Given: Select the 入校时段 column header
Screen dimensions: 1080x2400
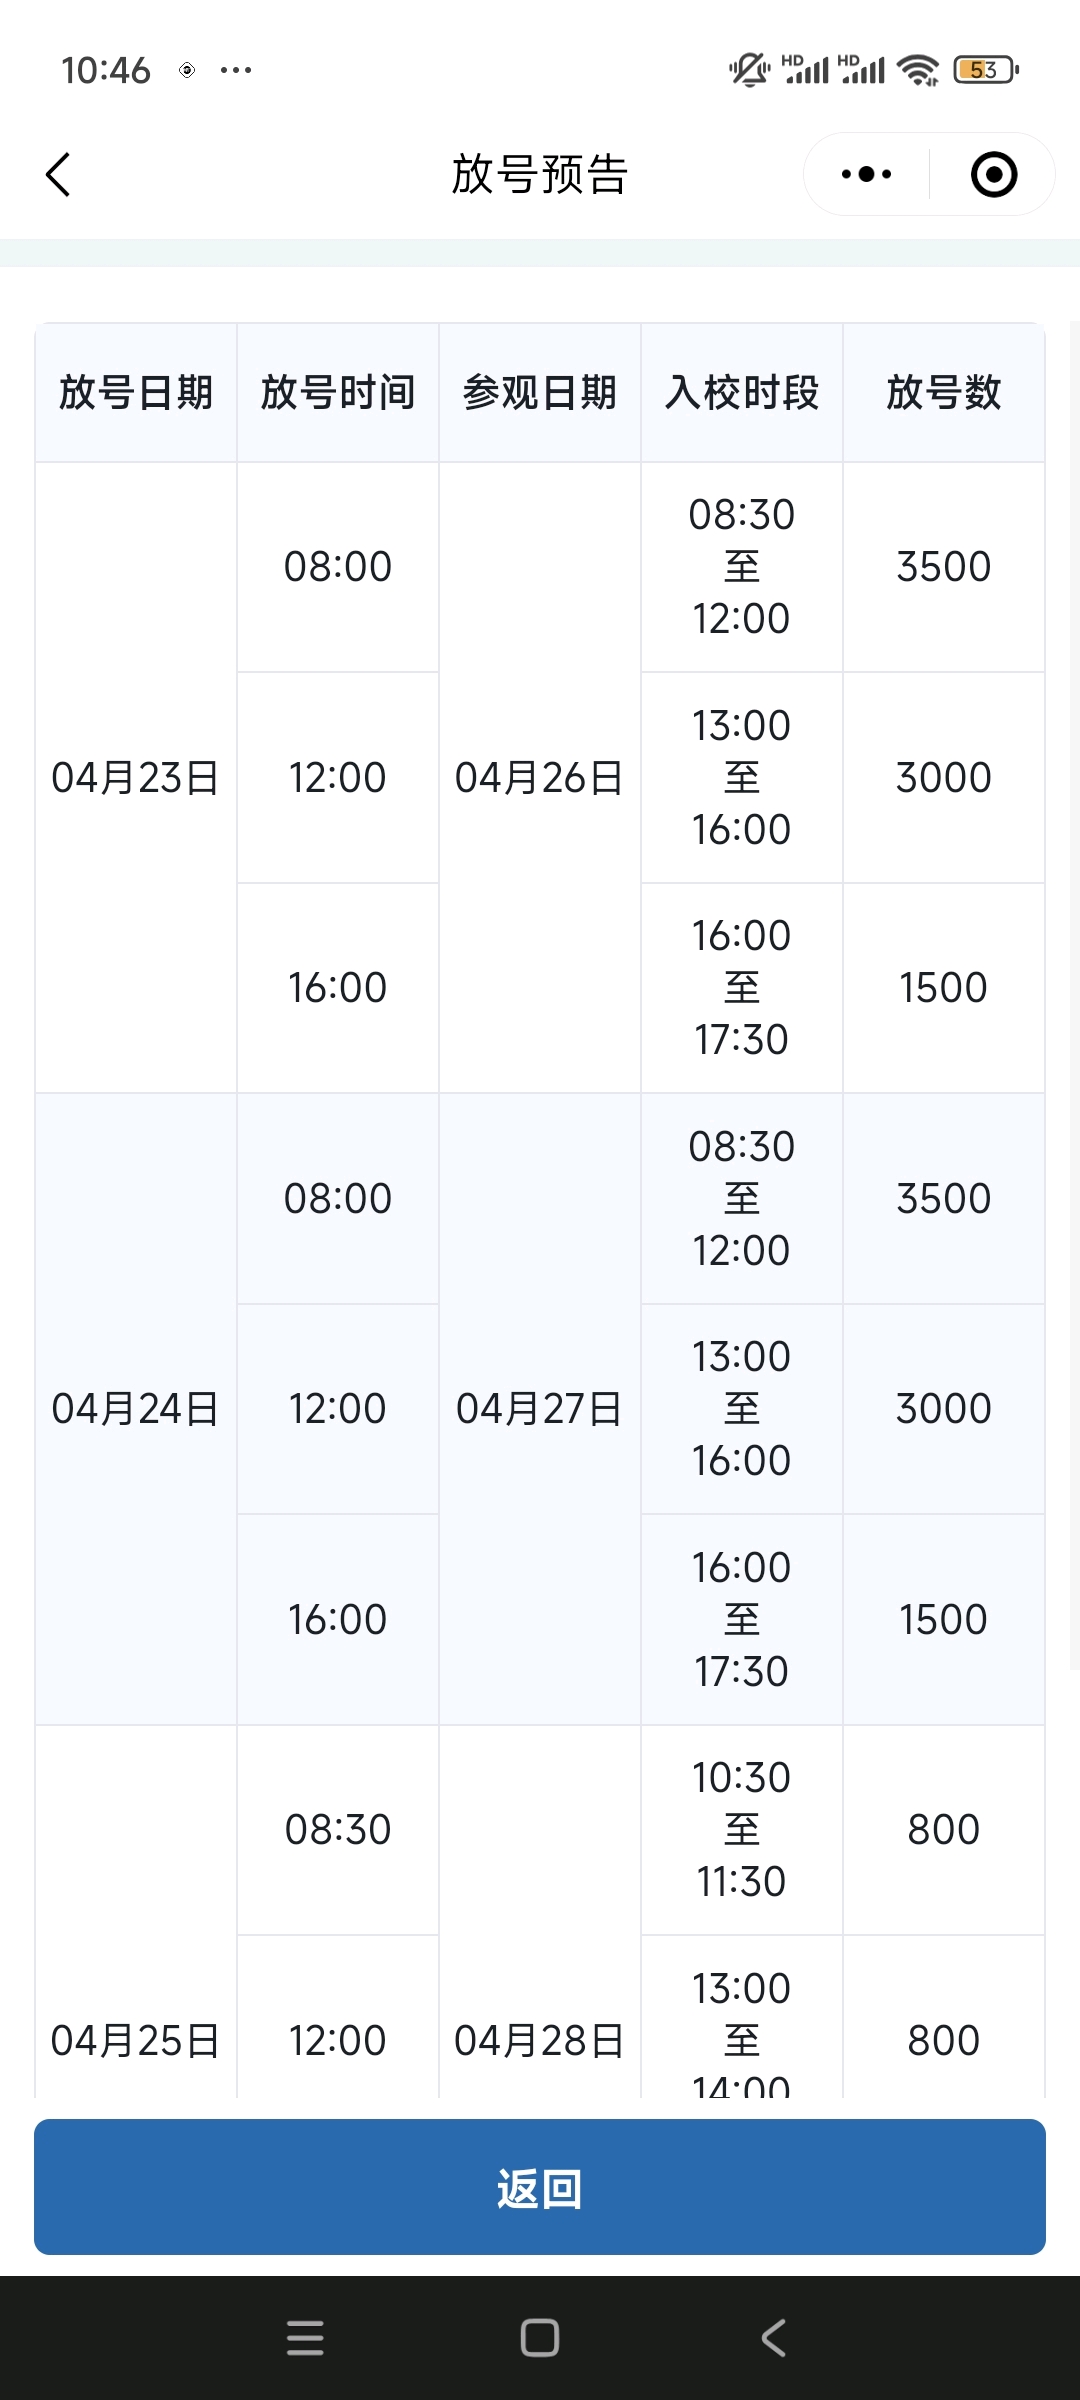Looking at the screenshot, I should click(x=742, y=392).
